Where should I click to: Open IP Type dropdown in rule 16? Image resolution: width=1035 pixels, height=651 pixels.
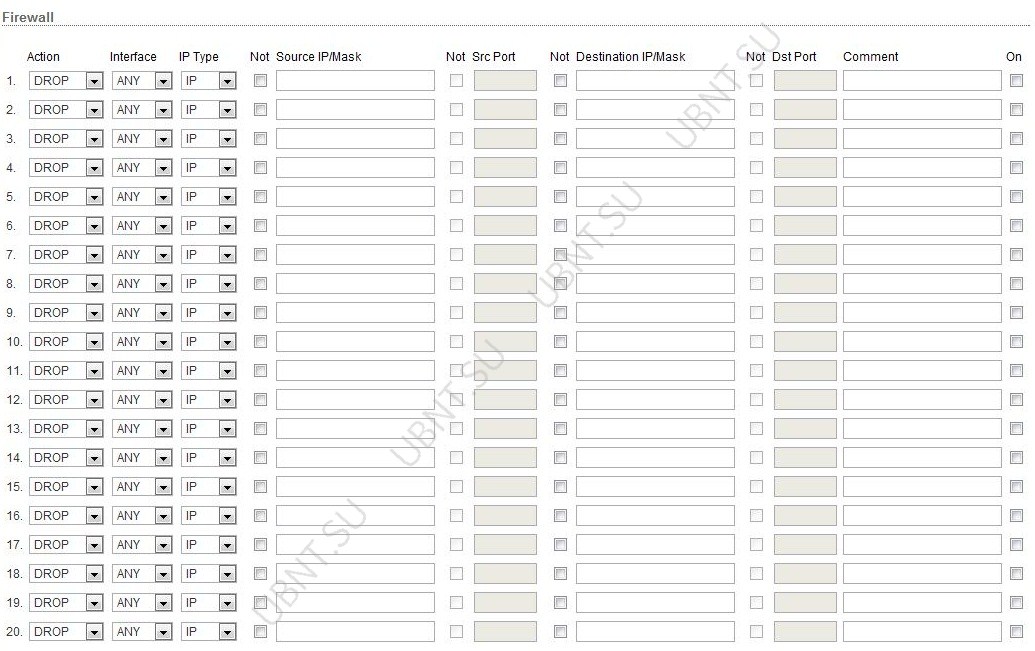(209, 516)
